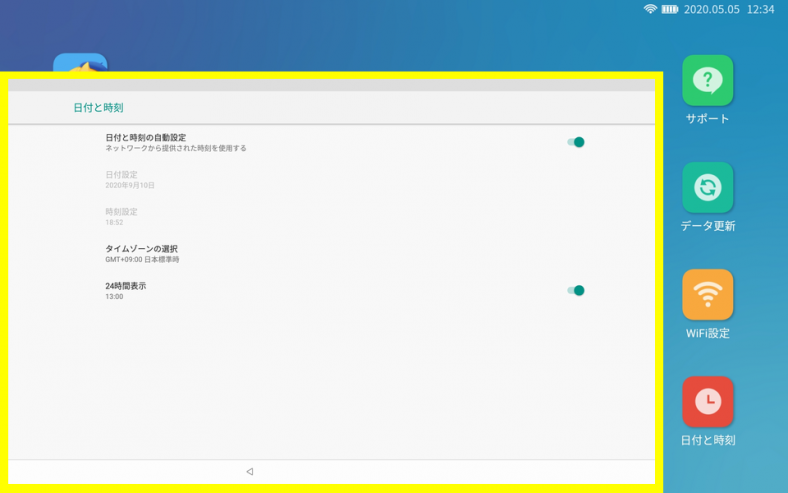Click the サポート label under green icon

[x=708, y=119]
